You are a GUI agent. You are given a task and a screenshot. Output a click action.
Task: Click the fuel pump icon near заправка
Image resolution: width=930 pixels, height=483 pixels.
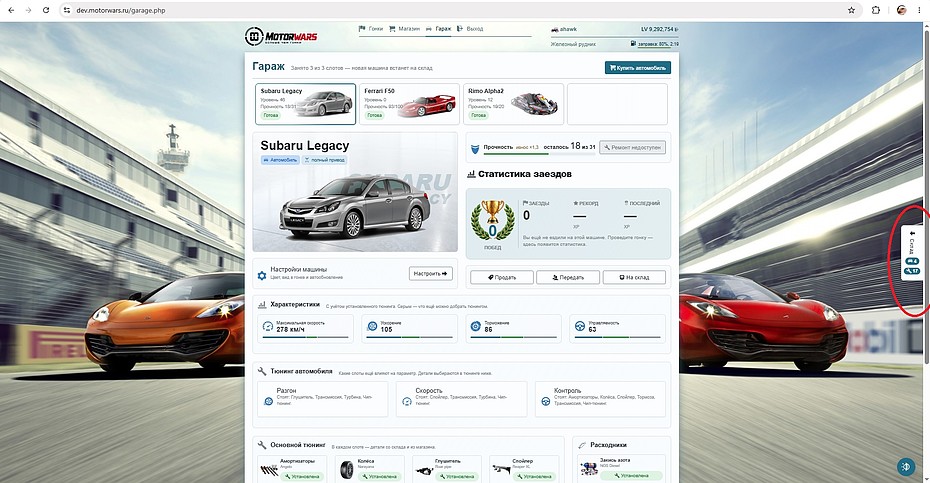(633, 44)
